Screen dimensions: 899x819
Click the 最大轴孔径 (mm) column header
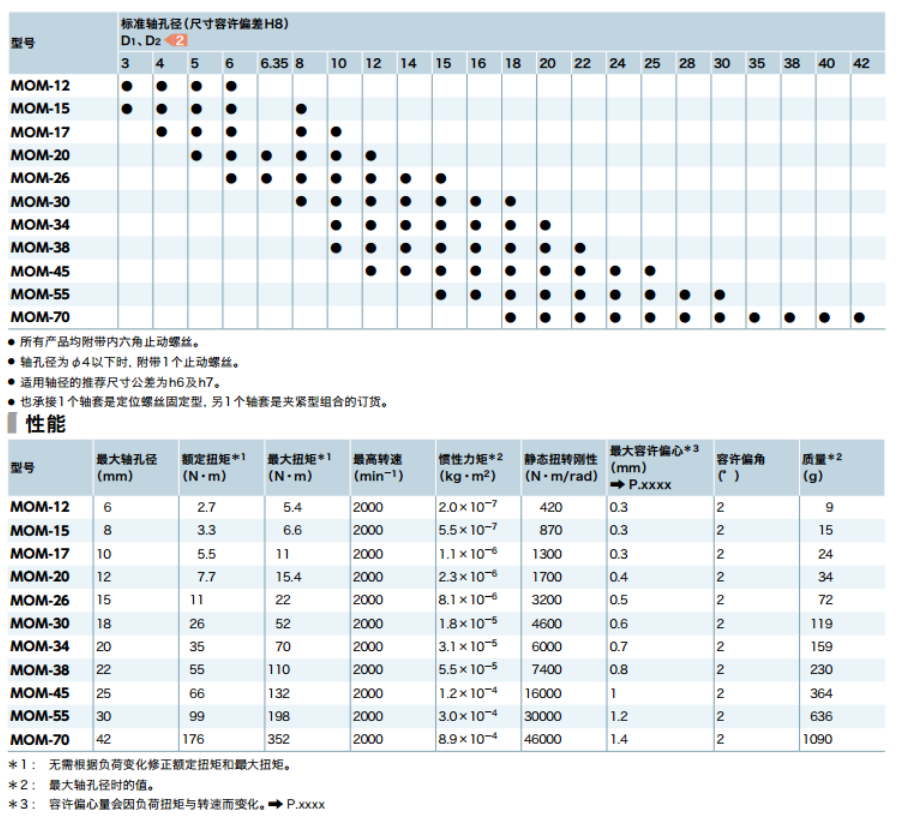pos(126,467)
